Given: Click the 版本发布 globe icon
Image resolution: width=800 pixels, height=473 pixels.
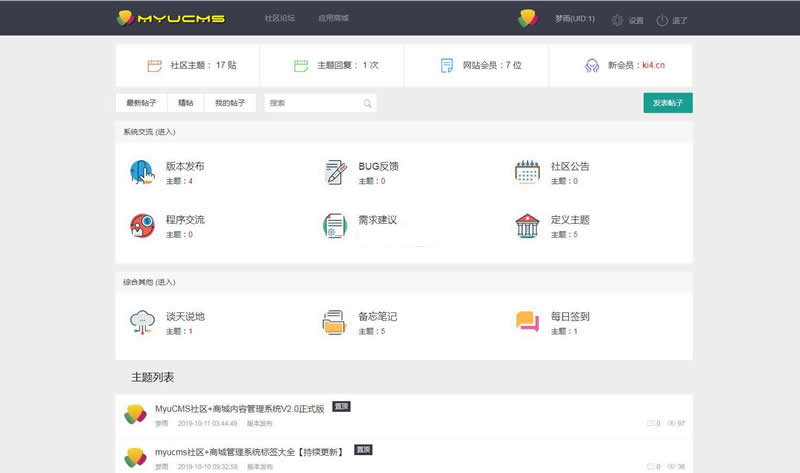Looking at the screenshot, I should (142, 172).
